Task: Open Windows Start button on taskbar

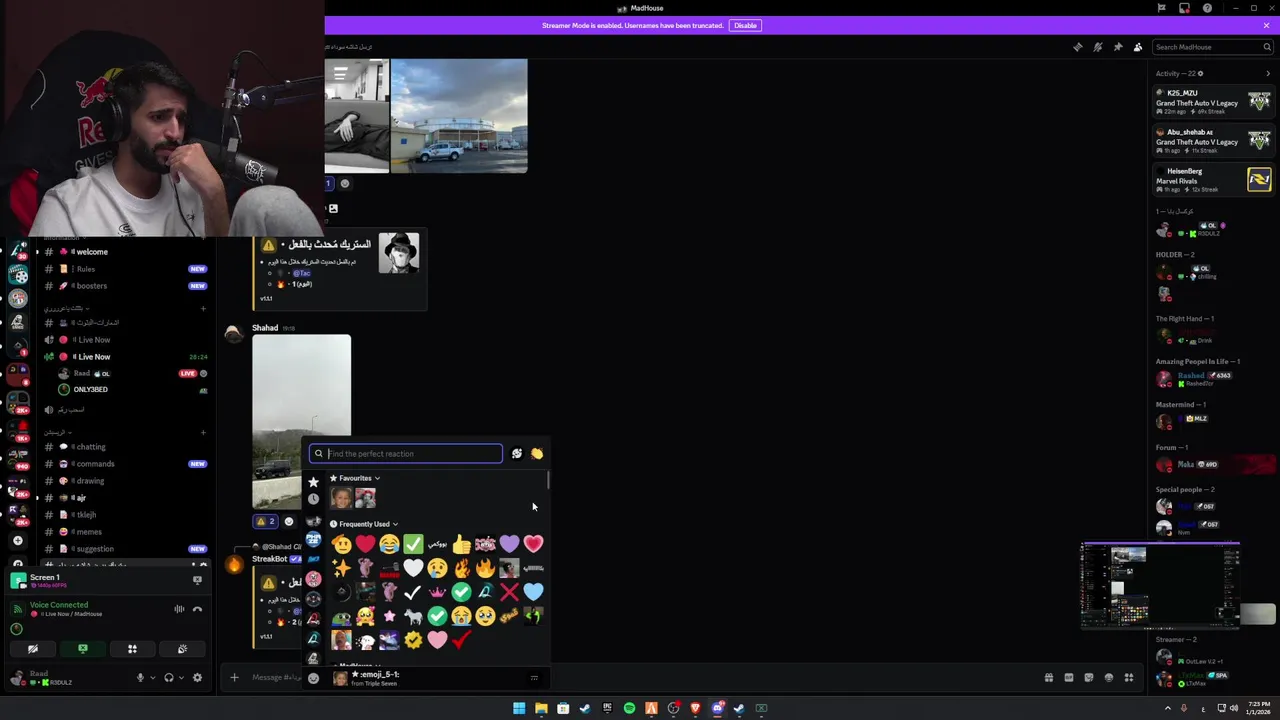Action: point(519,708)
